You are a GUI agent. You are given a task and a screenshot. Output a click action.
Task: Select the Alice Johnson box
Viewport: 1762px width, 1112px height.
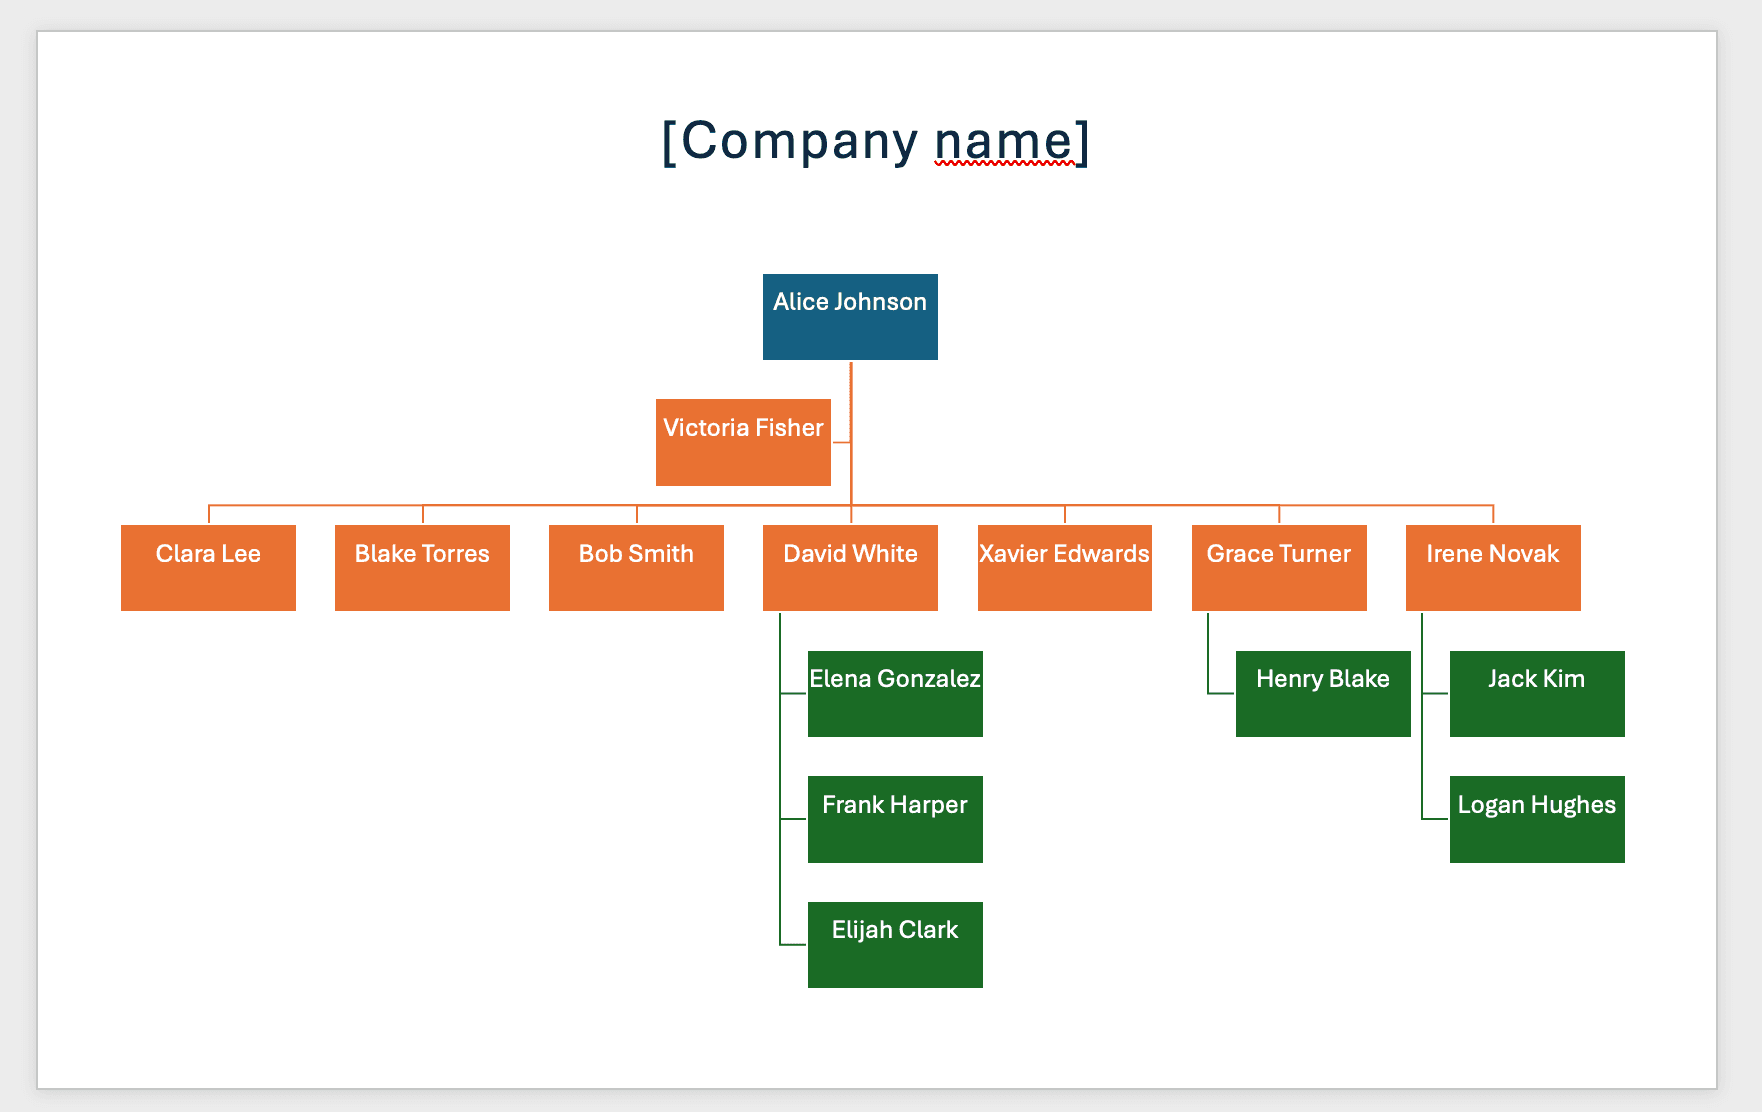[850, 317]
